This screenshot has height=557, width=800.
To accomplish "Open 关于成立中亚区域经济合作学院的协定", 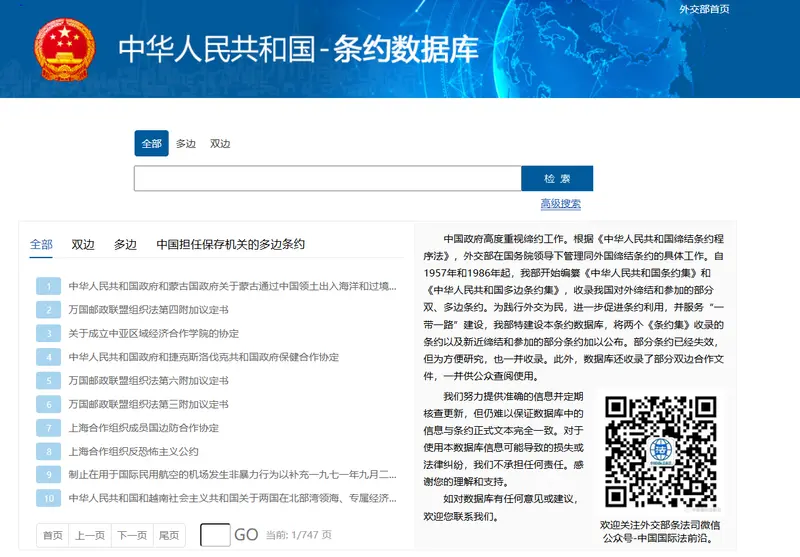I will [154, 334].
